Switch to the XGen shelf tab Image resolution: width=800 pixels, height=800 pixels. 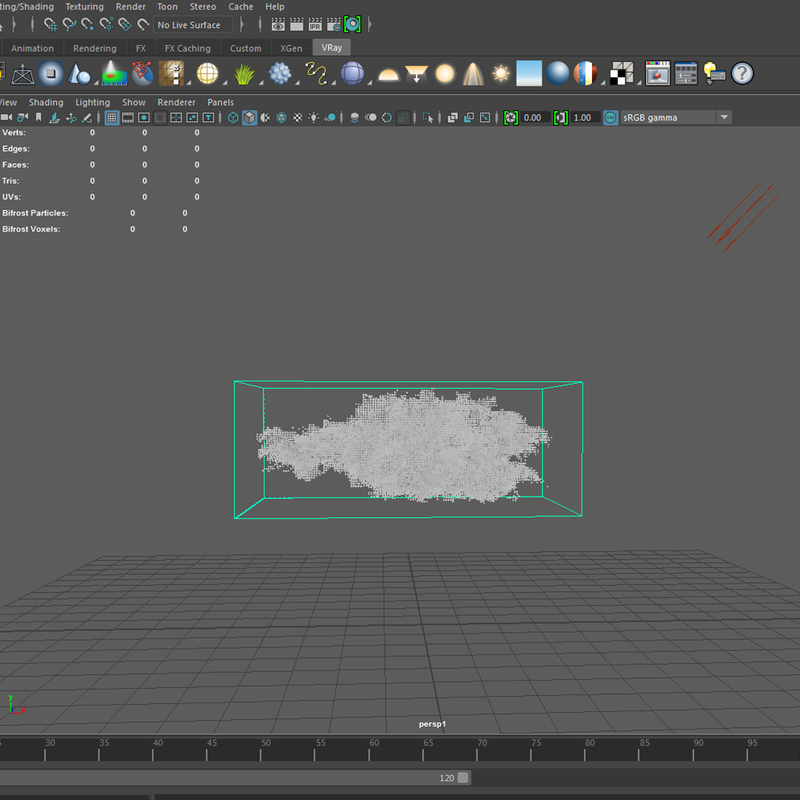pyautogui.click(x=291, y=47)
